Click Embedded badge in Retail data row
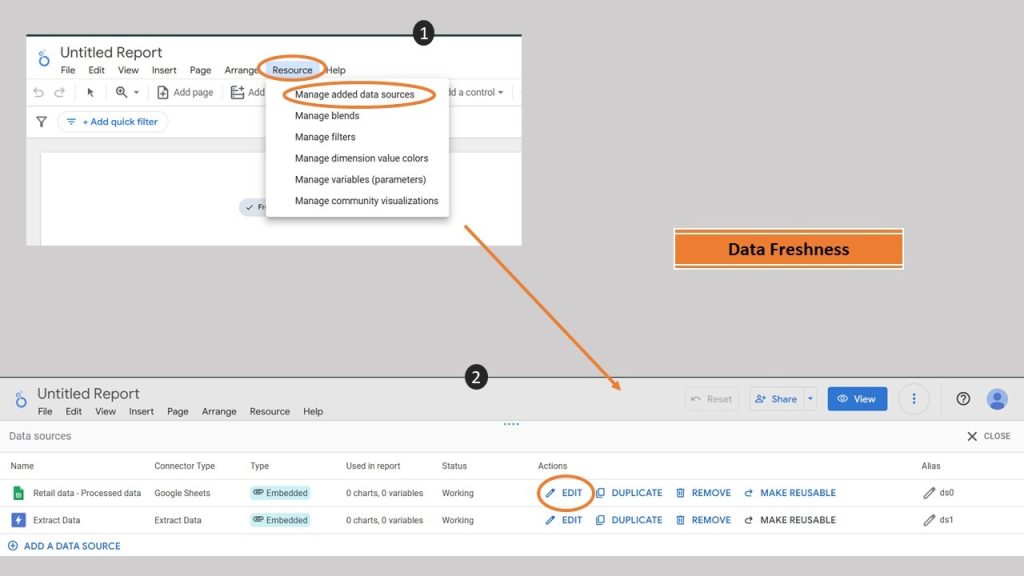 point(280,493)
